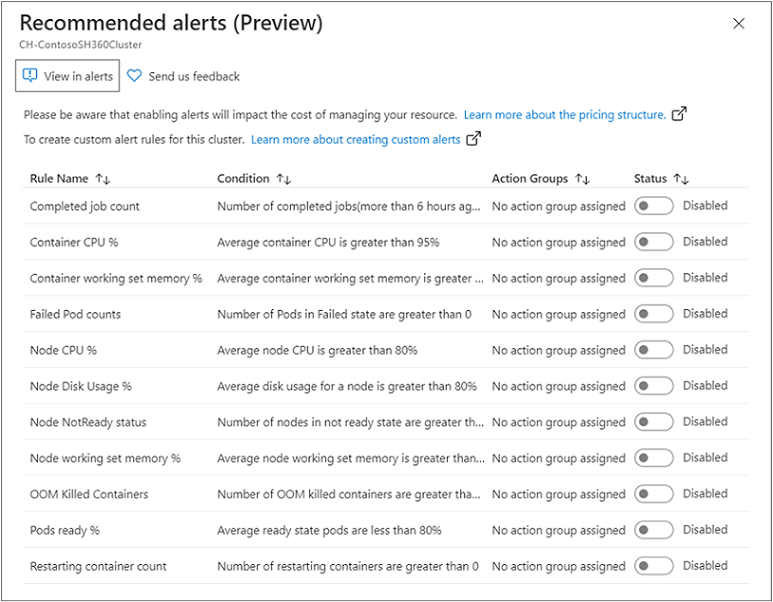
Task: Sort by Action Groups column arrows
Action: coord(583,179)
